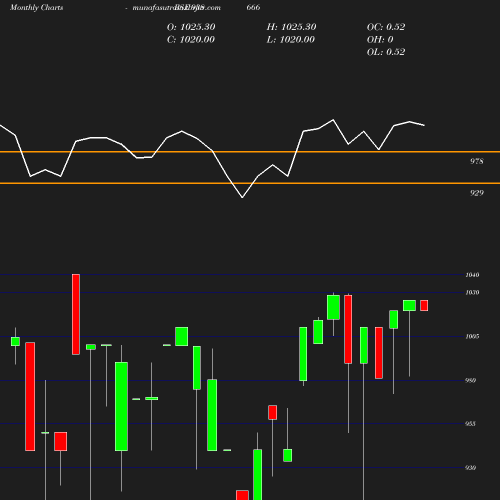Select the low value 'L: 1020.00'
This screenshot has width=500, height=500.
tap(290, 39)
